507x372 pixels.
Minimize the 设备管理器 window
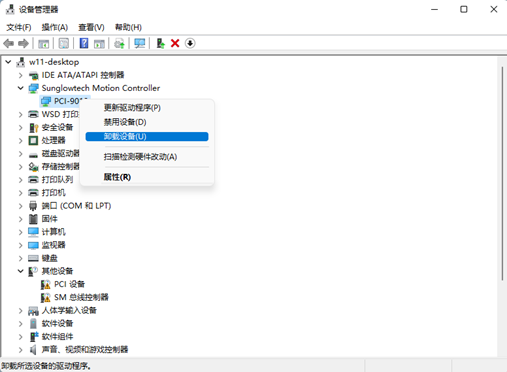click(x=434, y=9)
